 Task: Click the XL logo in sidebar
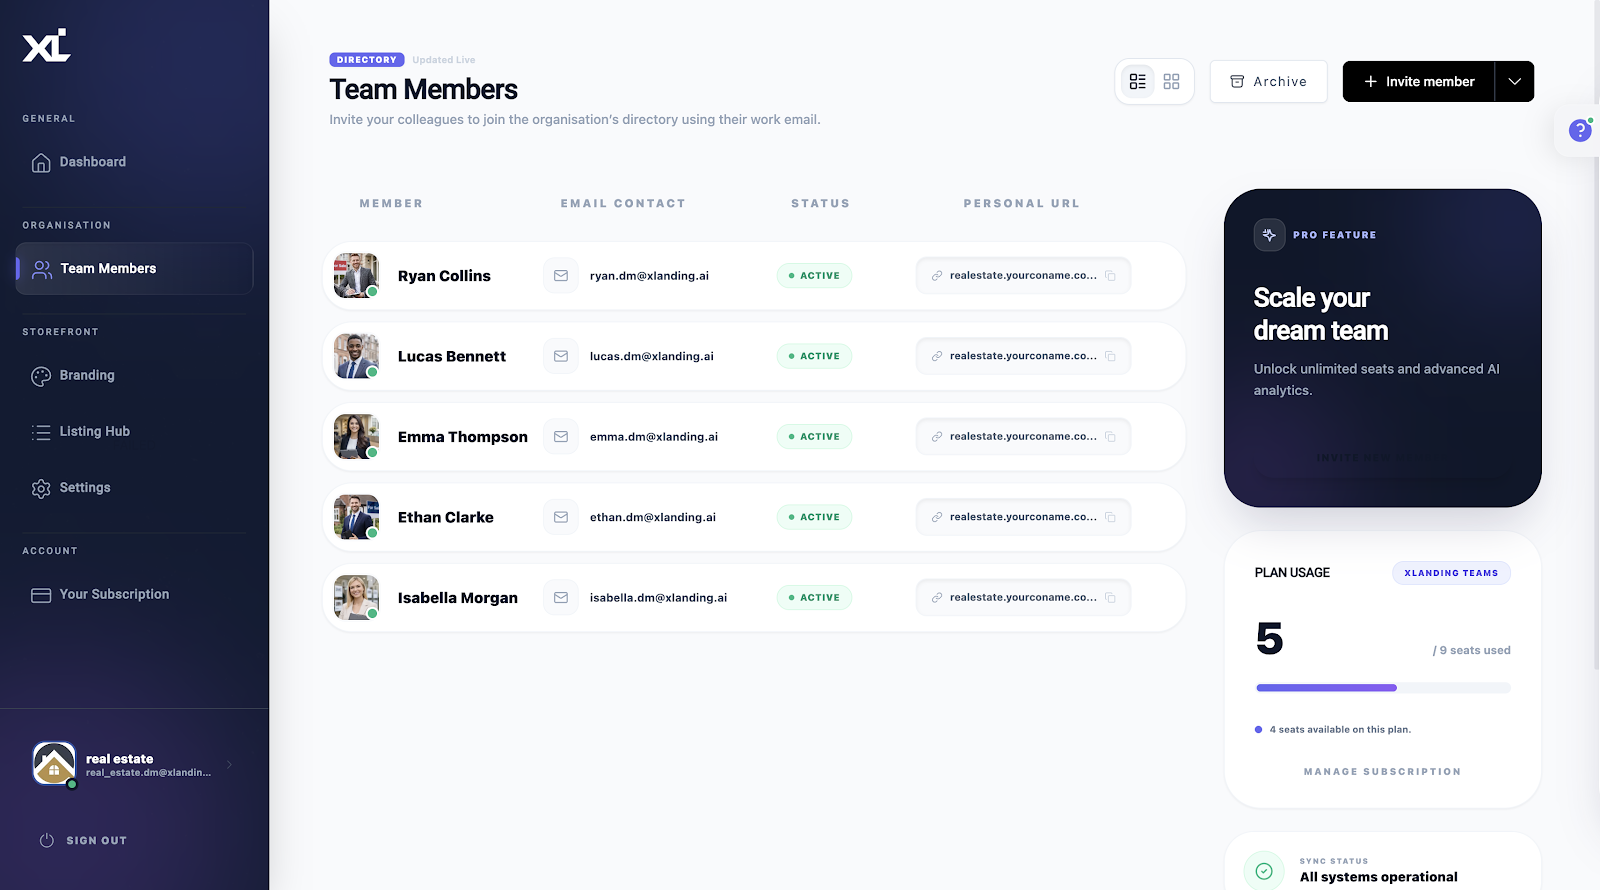(x=47, y=45)
